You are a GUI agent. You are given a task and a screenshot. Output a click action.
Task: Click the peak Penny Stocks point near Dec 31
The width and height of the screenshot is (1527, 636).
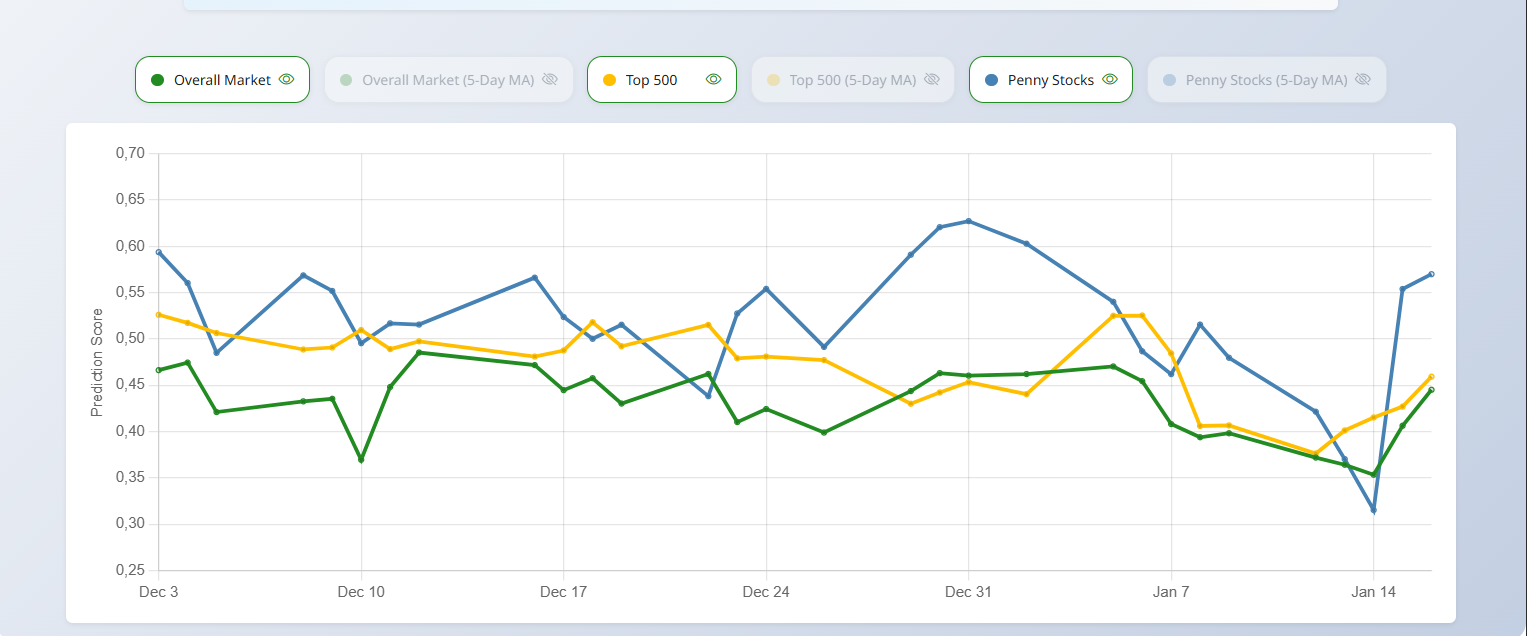tap(967, 220)
